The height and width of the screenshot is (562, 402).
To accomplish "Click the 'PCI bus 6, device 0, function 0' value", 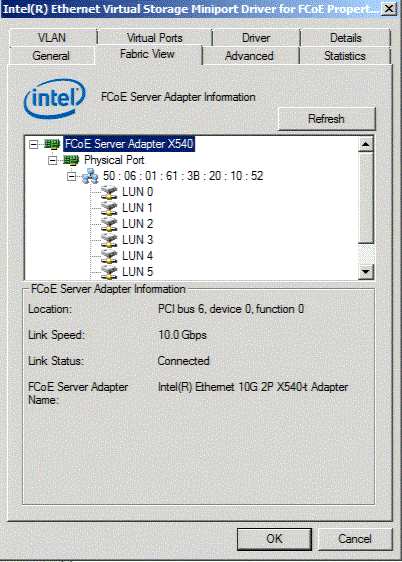I will (231, 309).
